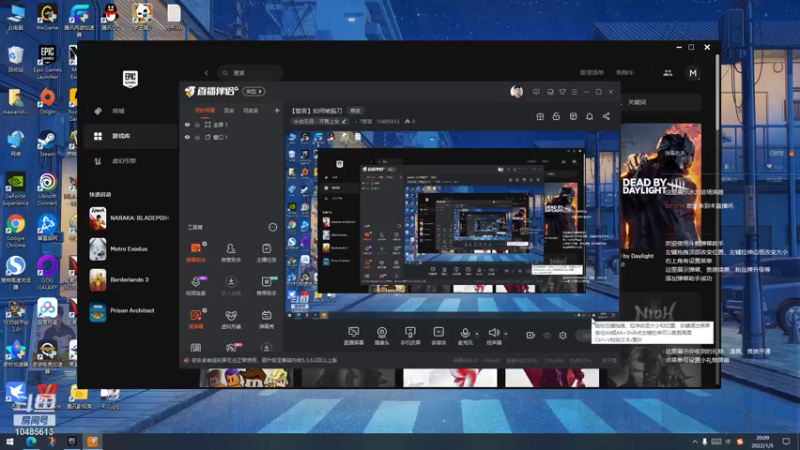Click the Edge browser icon on taskbar
This screenshot has height=450, width=800.
[31, 442]
